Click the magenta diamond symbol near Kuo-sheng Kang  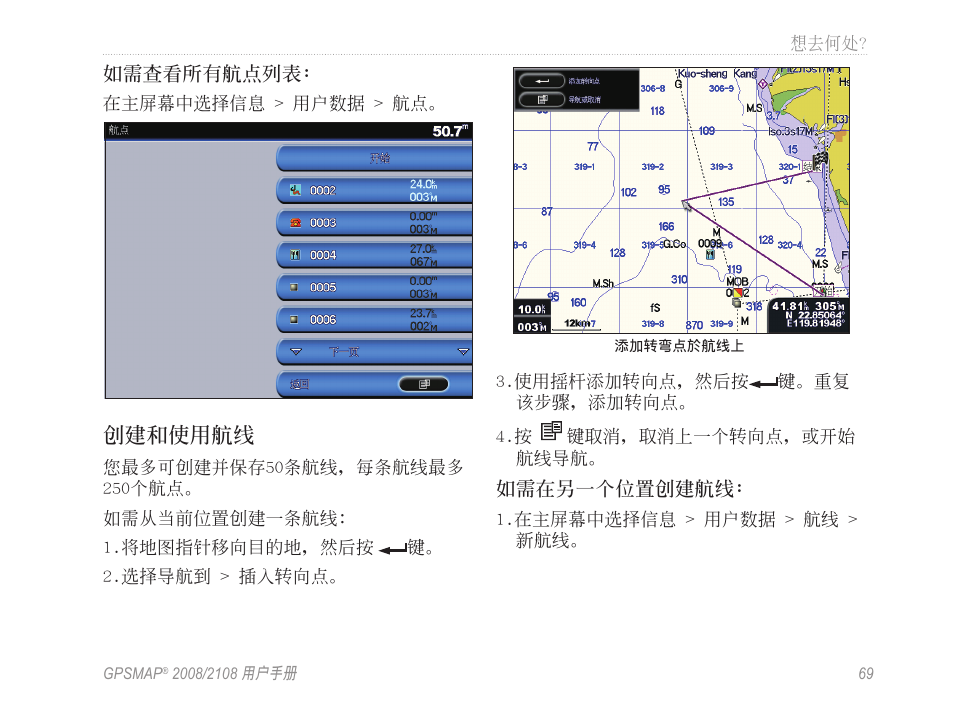(x=762, y=83)
